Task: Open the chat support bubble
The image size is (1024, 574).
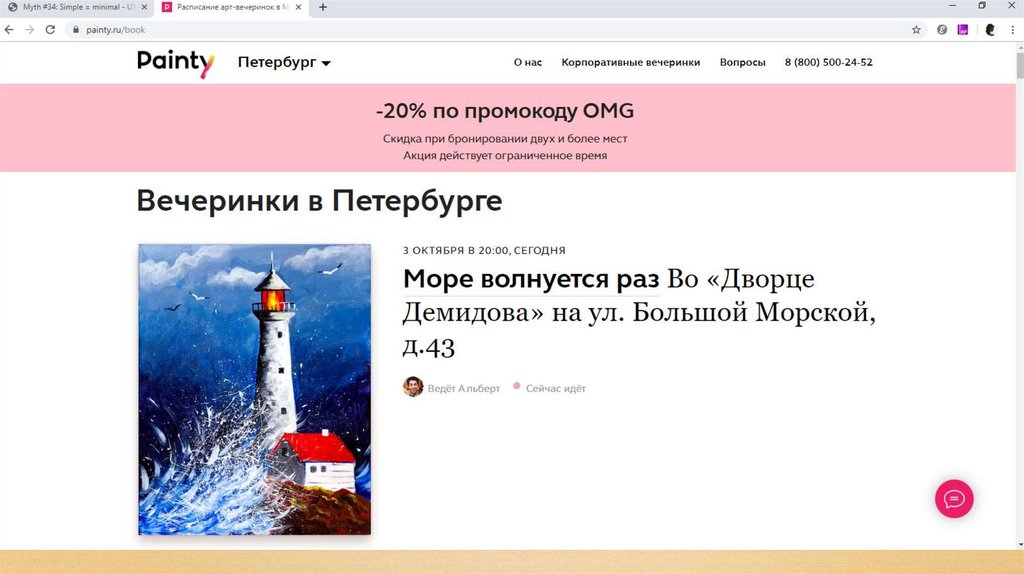Action: (x=954, y=499)
